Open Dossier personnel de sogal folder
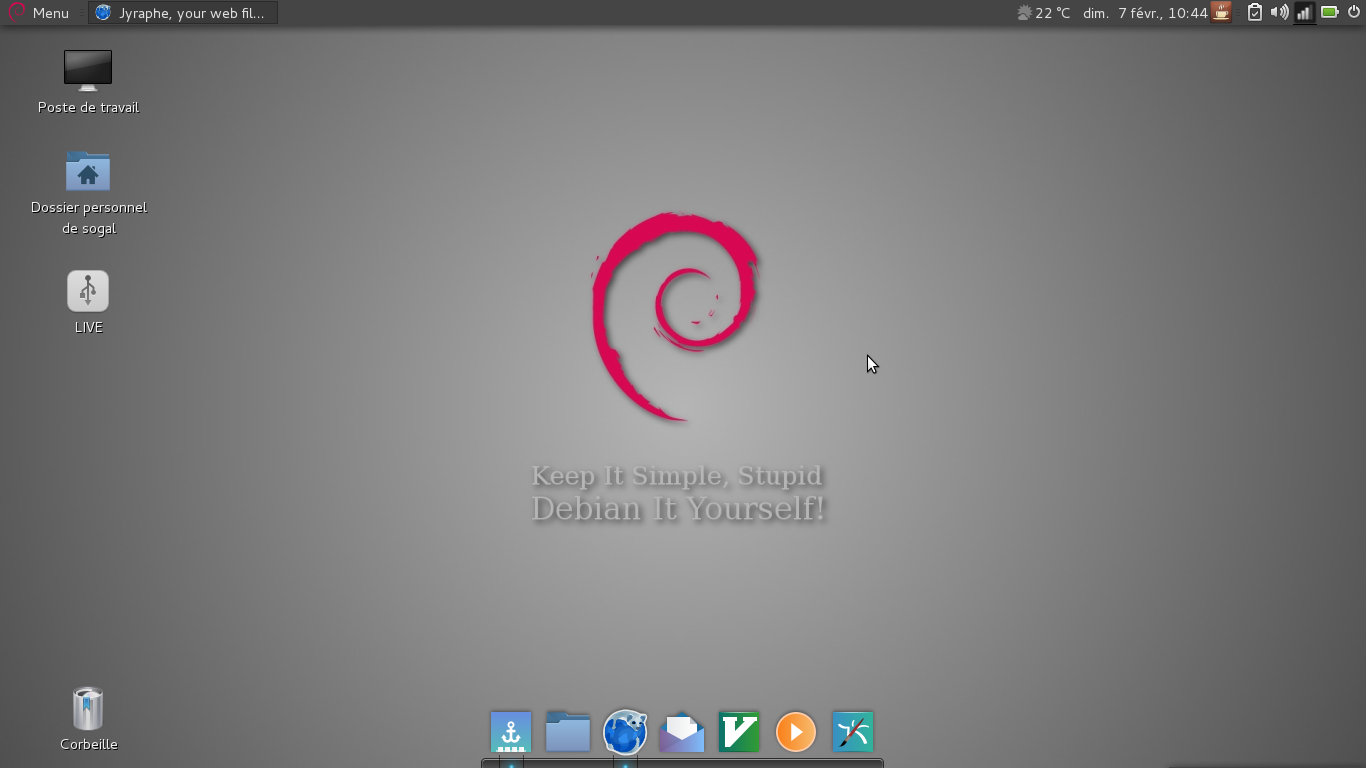 88,173
